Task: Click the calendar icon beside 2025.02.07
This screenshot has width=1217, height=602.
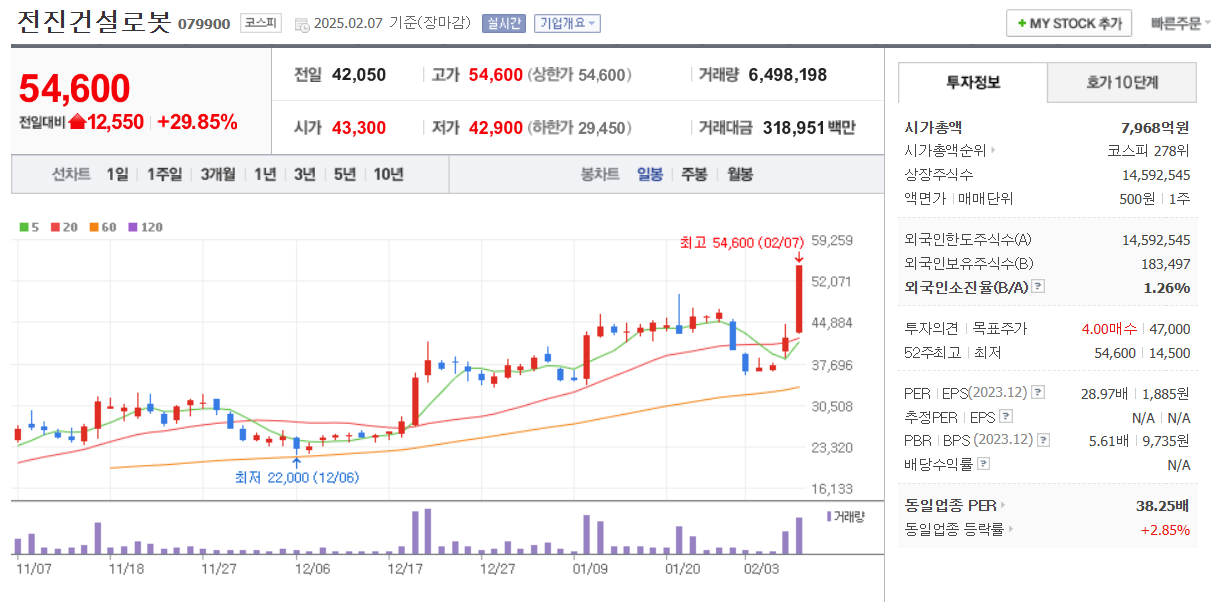Action: 302,24
